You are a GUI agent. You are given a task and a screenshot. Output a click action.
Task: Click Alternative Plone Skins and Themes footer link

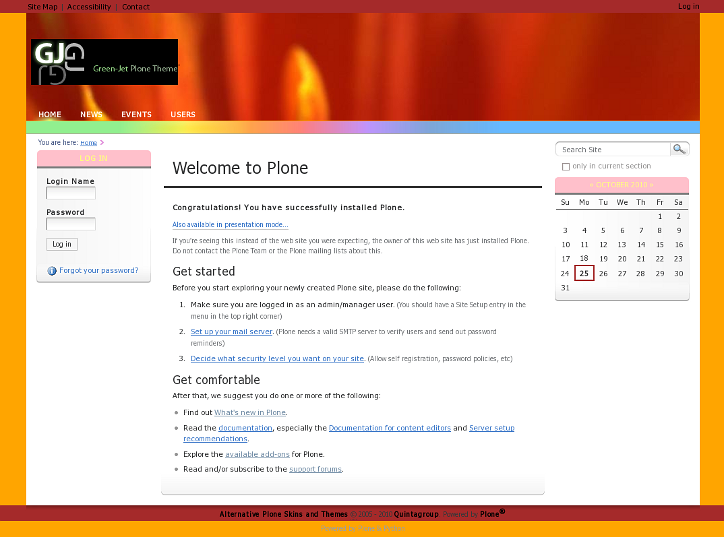[284, 514]
